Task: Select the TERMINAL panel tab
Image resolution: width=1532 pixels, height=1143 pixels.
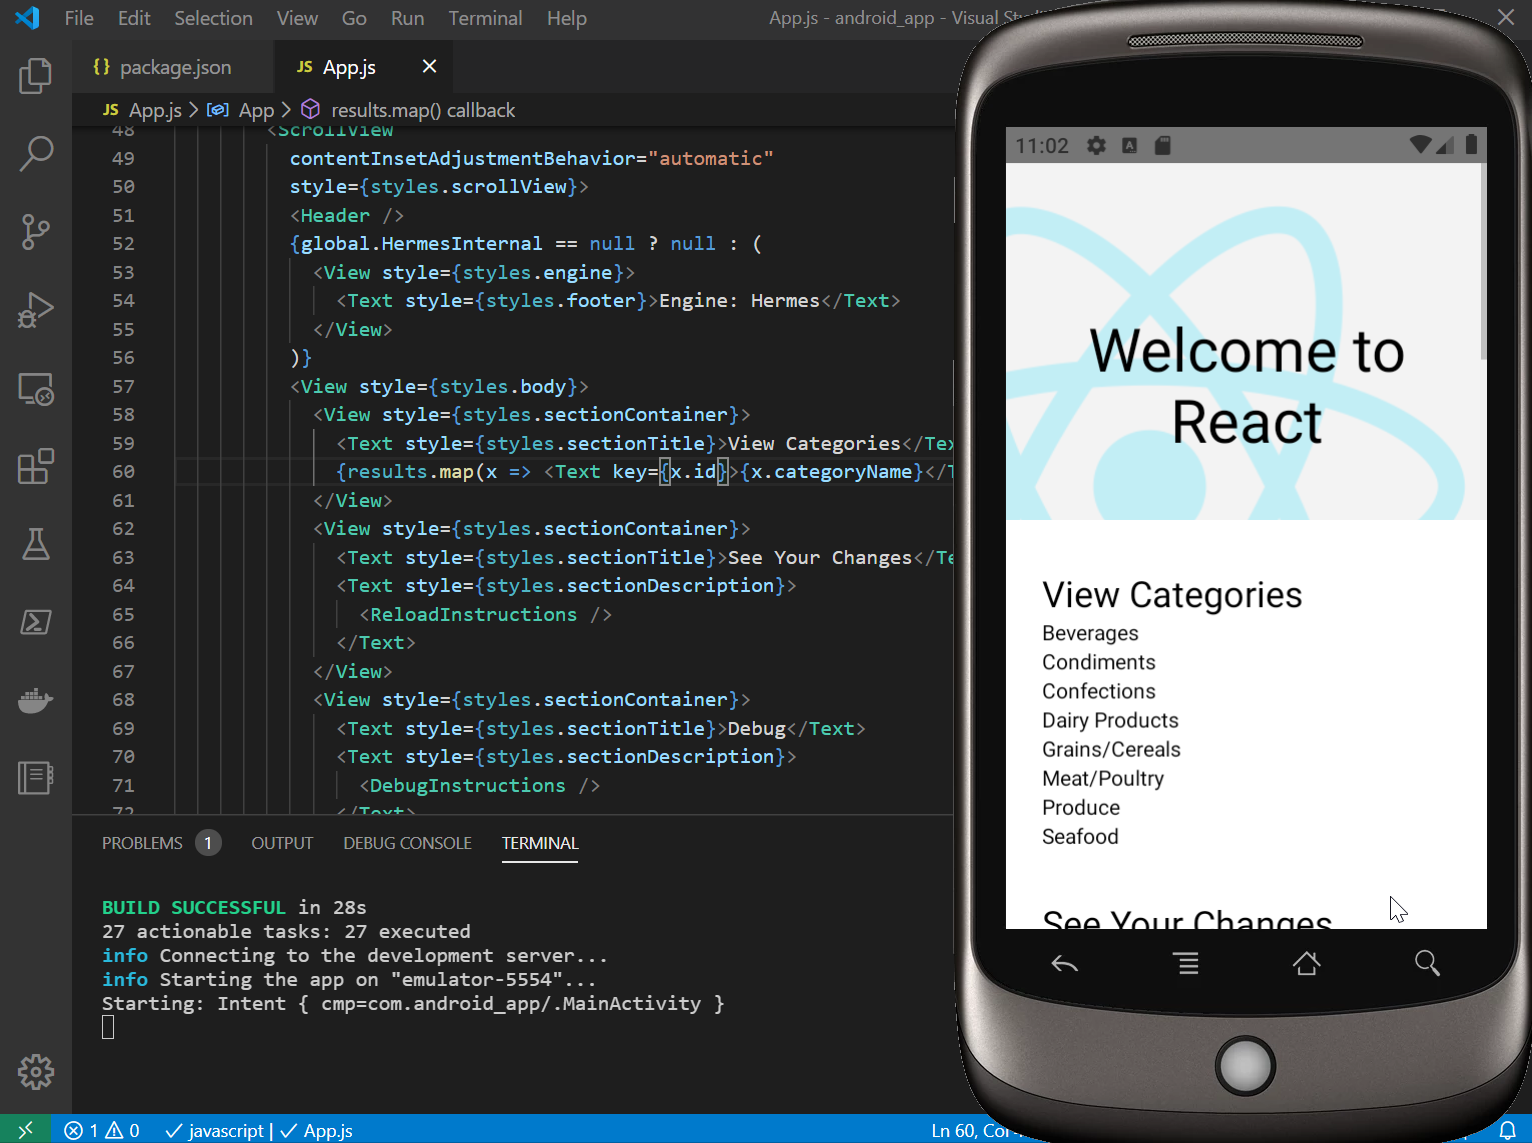Action: pyautogui.click(x=540, y=843)
